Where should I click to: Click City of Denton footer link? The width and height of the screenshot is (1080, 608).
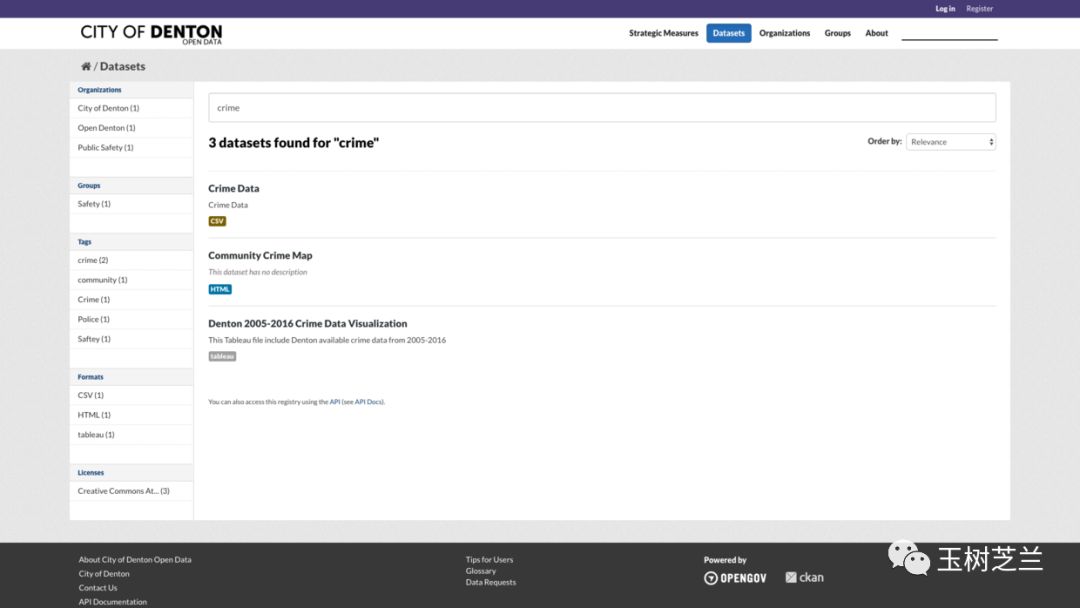(x=104, y=574)
